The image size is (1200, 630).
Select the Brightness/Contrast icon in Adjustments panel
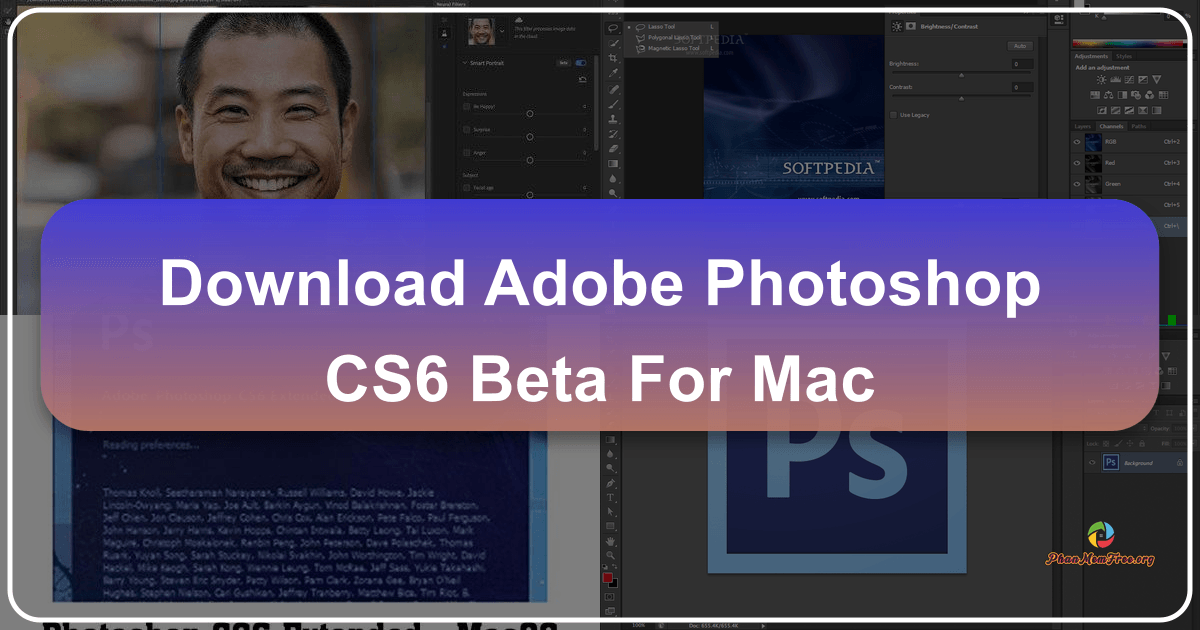(1102, 79)
